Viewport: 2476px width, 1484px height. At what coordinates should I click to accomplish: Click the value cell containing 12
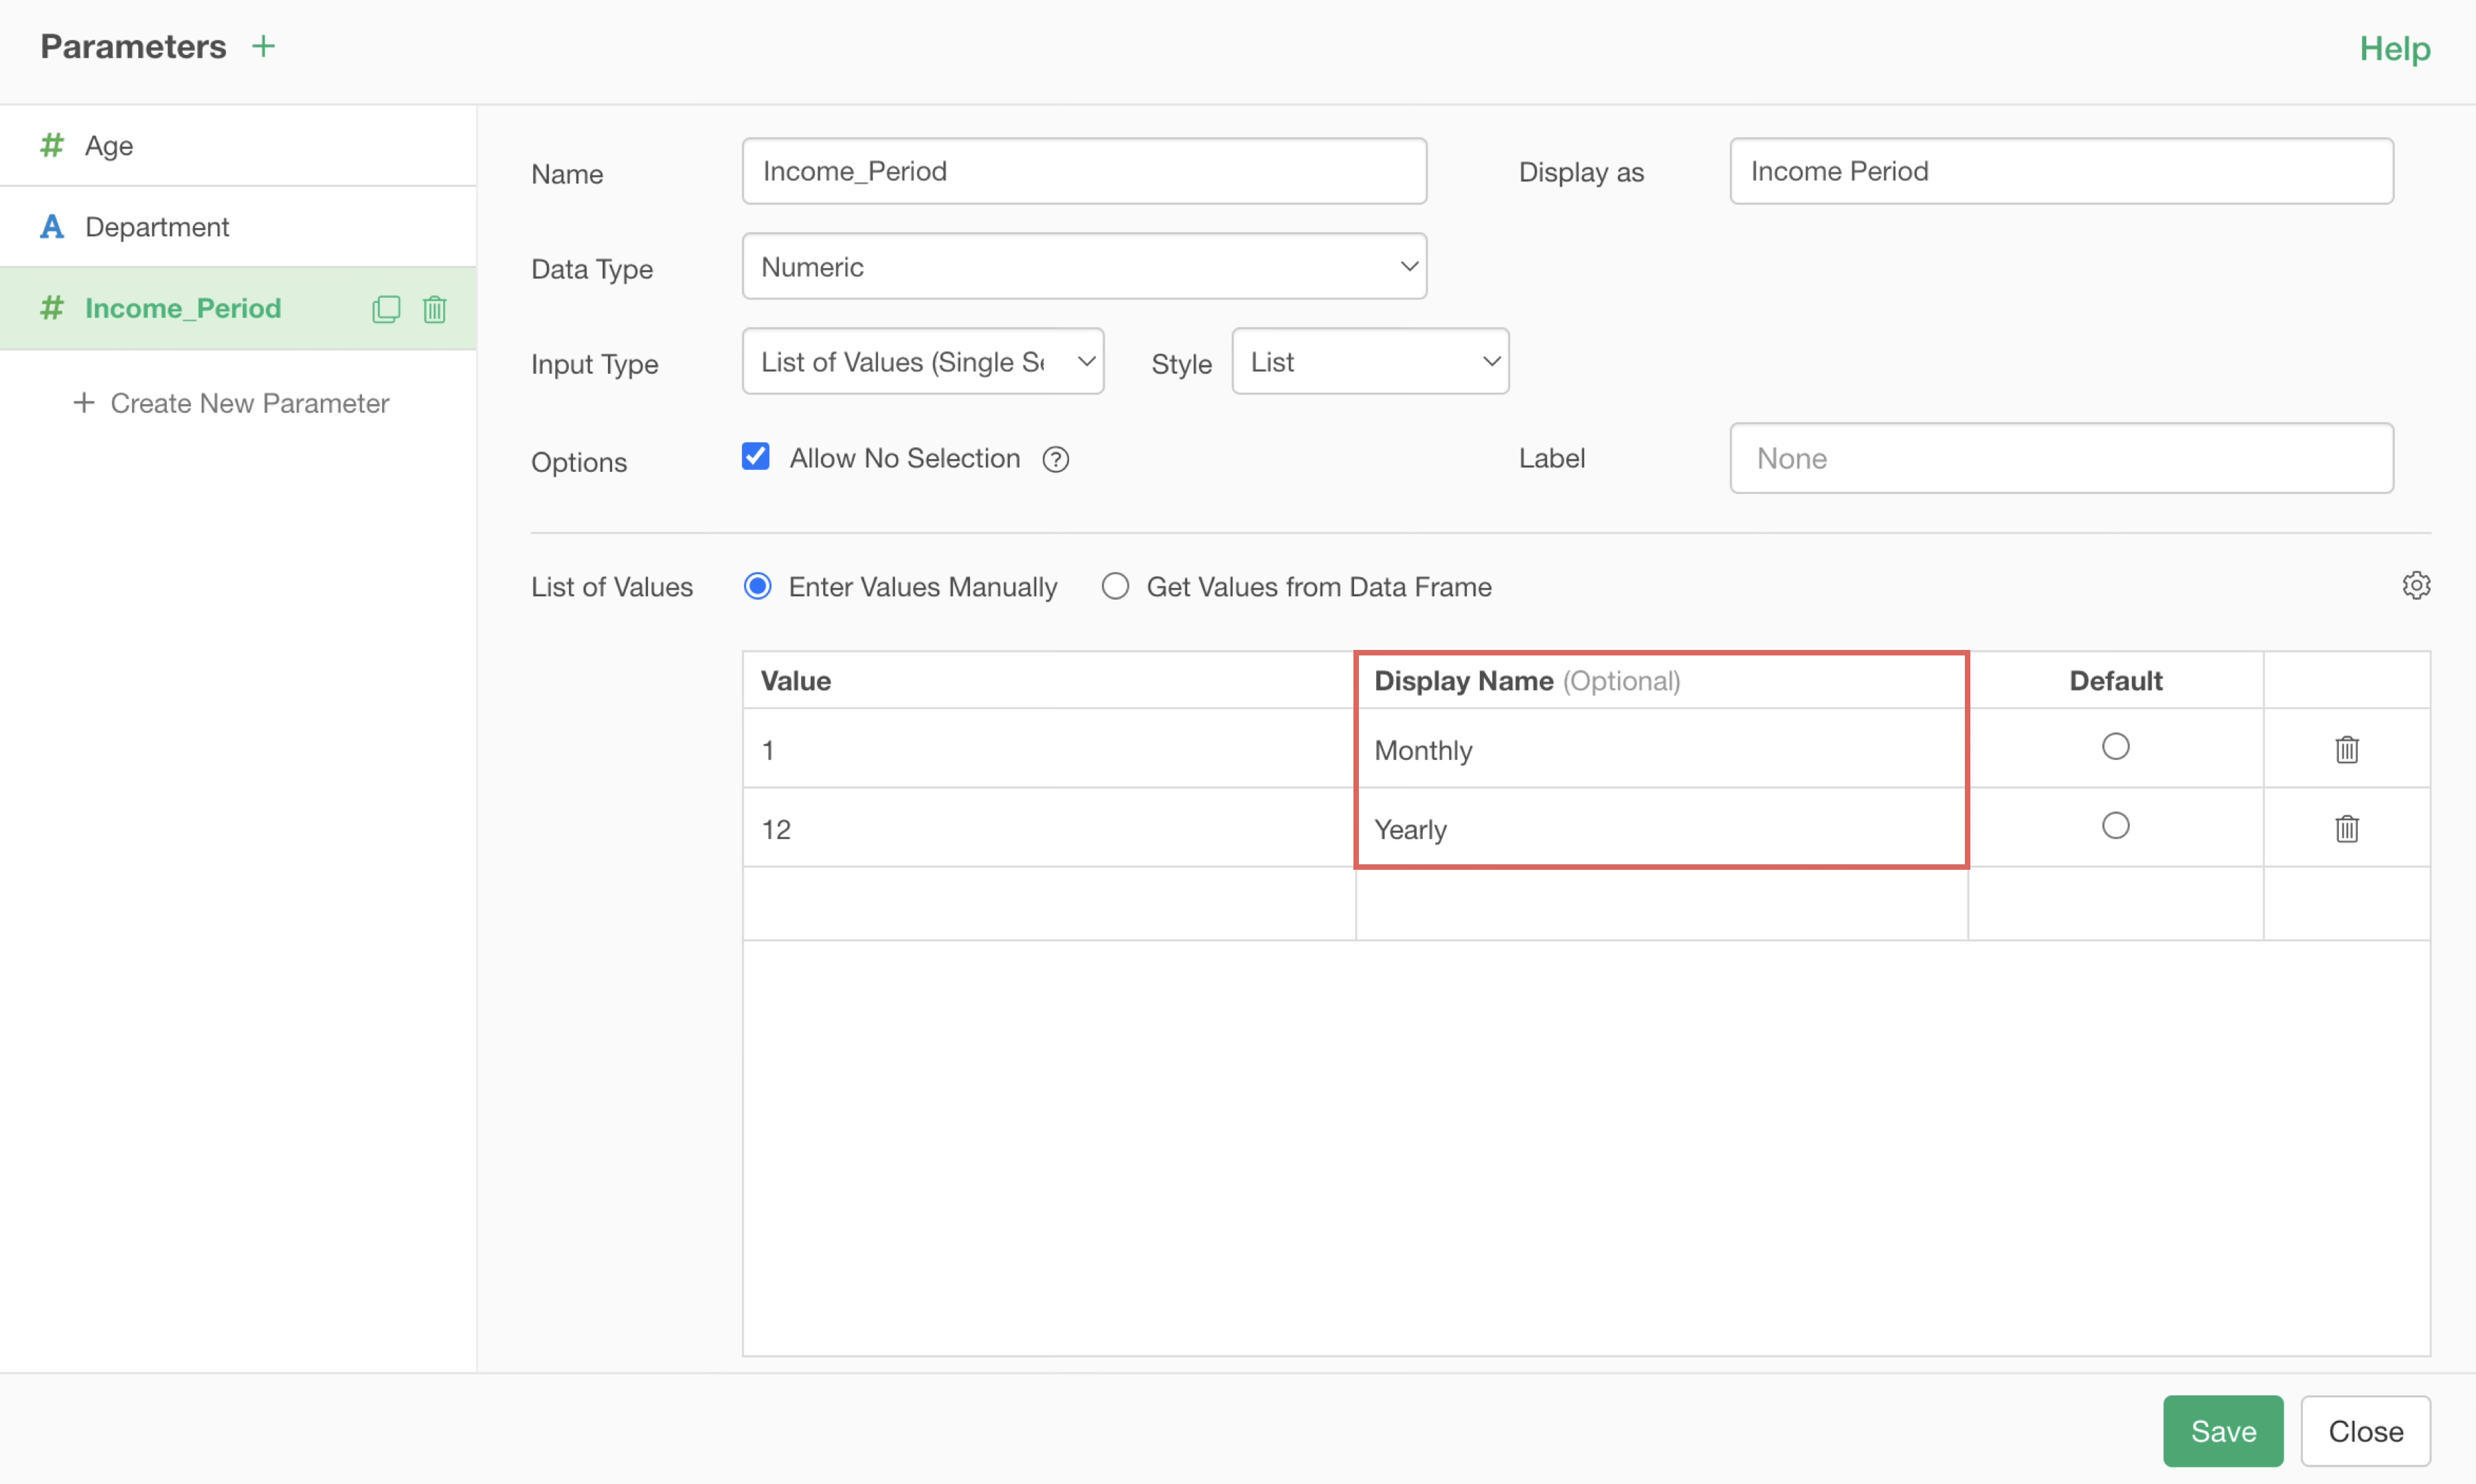(1049, 827)
